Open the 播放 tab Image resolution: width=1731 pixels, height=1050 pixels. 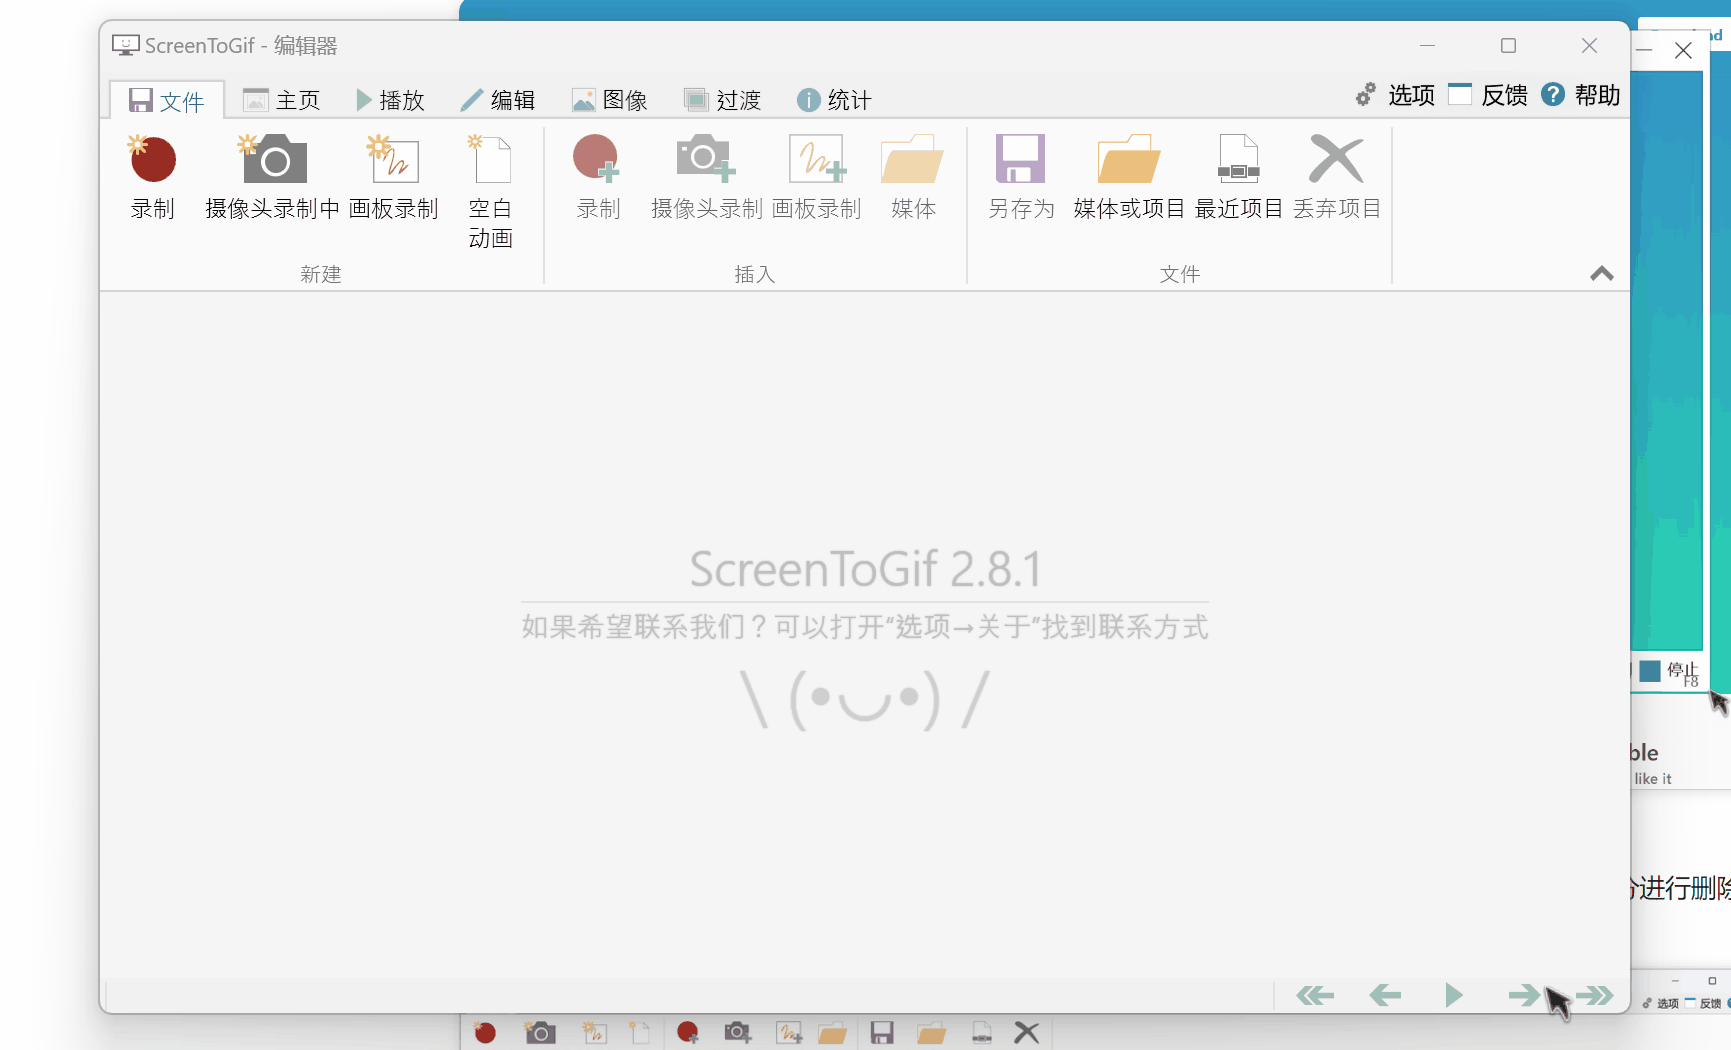coord(390,100)
